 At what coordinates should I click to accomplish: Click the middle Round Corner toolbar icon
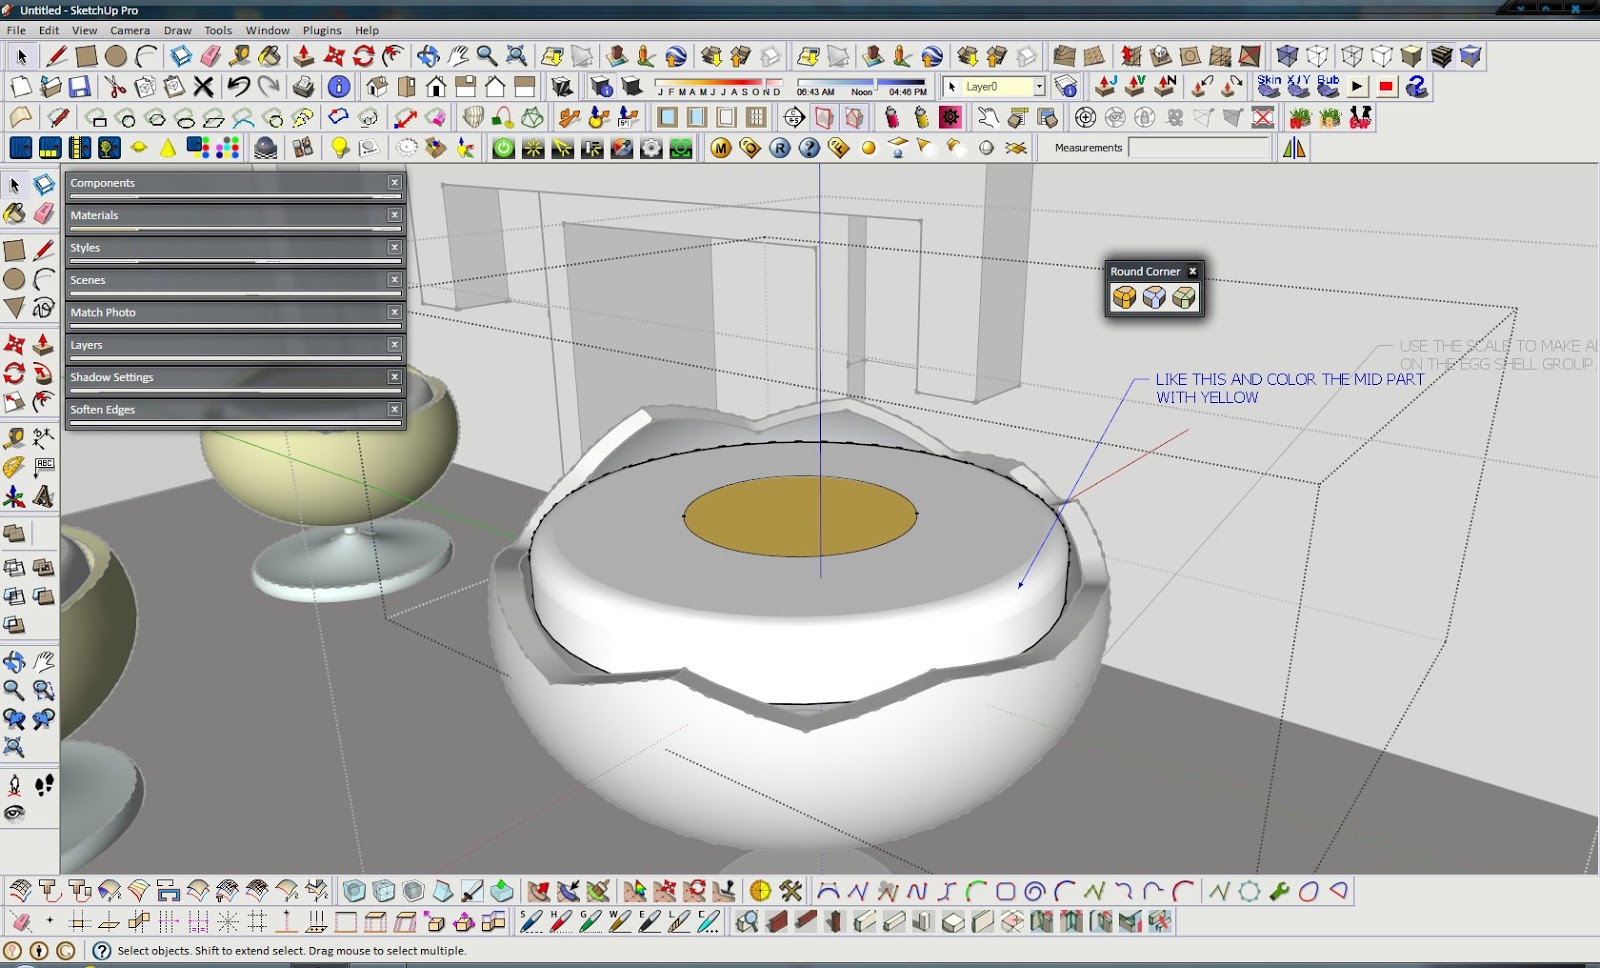(x=1154, y=298)
